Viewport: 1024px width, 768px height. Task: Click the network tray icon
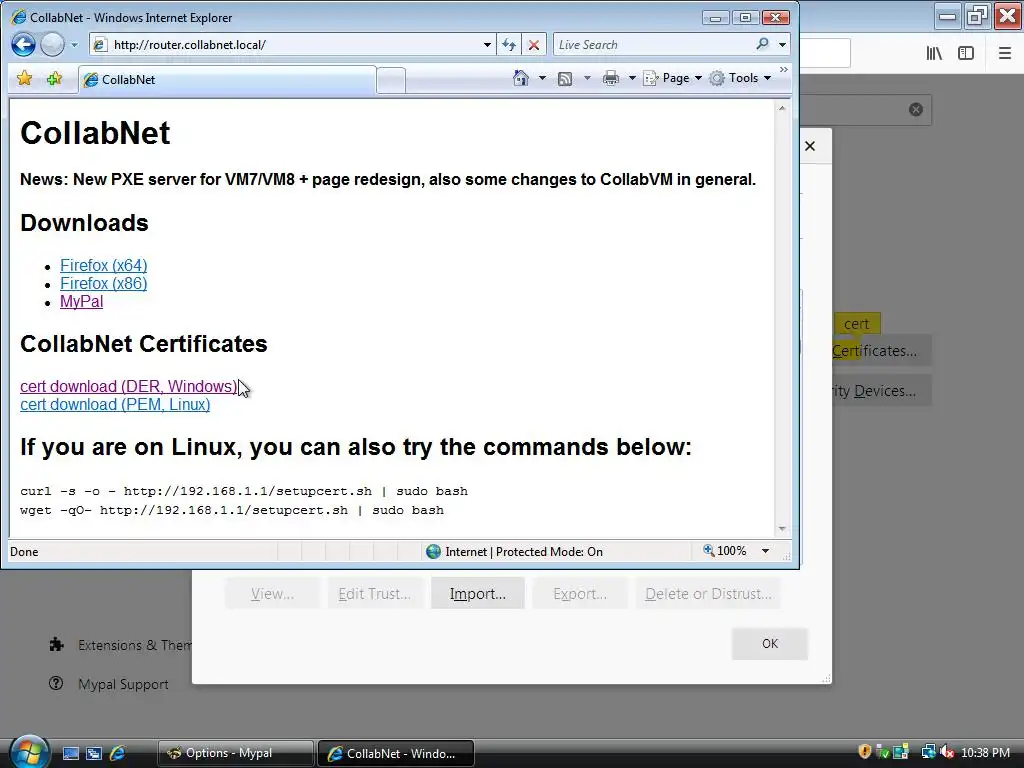pyautogui.click(x=928, y=752)
